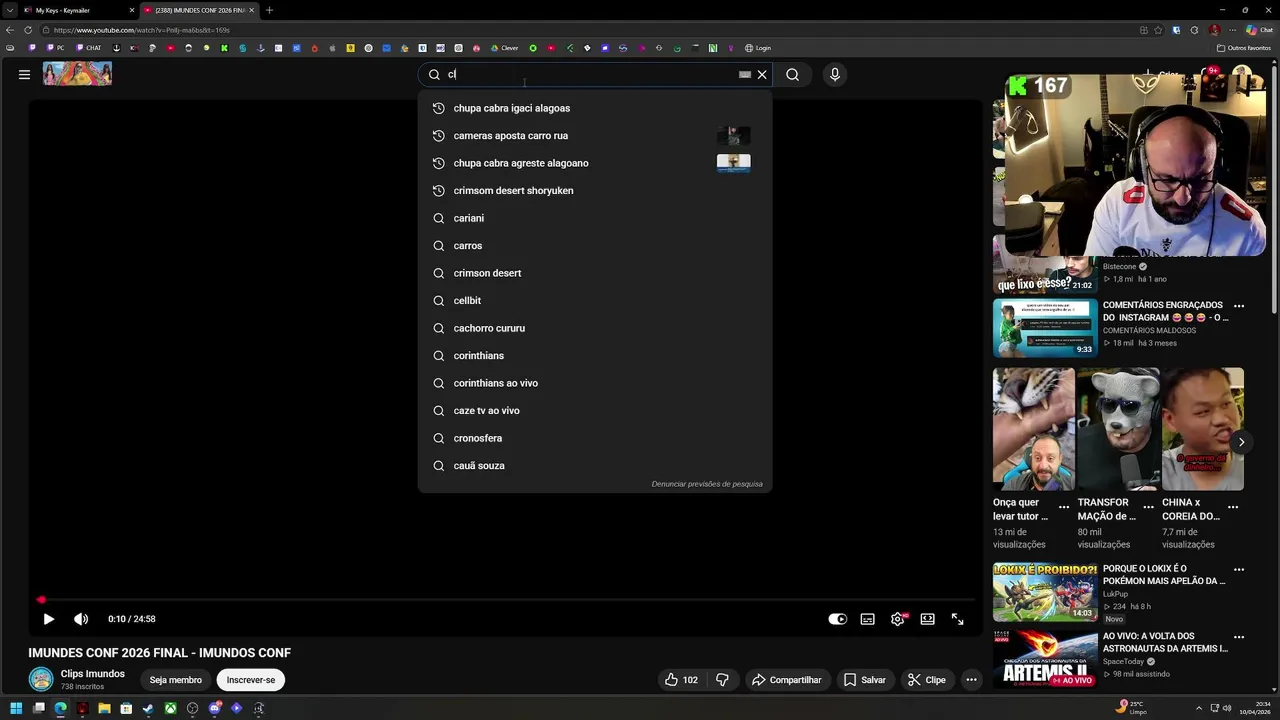Play the video with the play button
Viewport: 1280px width, 720px height.
pyautogui.click(x=48, y=619)
